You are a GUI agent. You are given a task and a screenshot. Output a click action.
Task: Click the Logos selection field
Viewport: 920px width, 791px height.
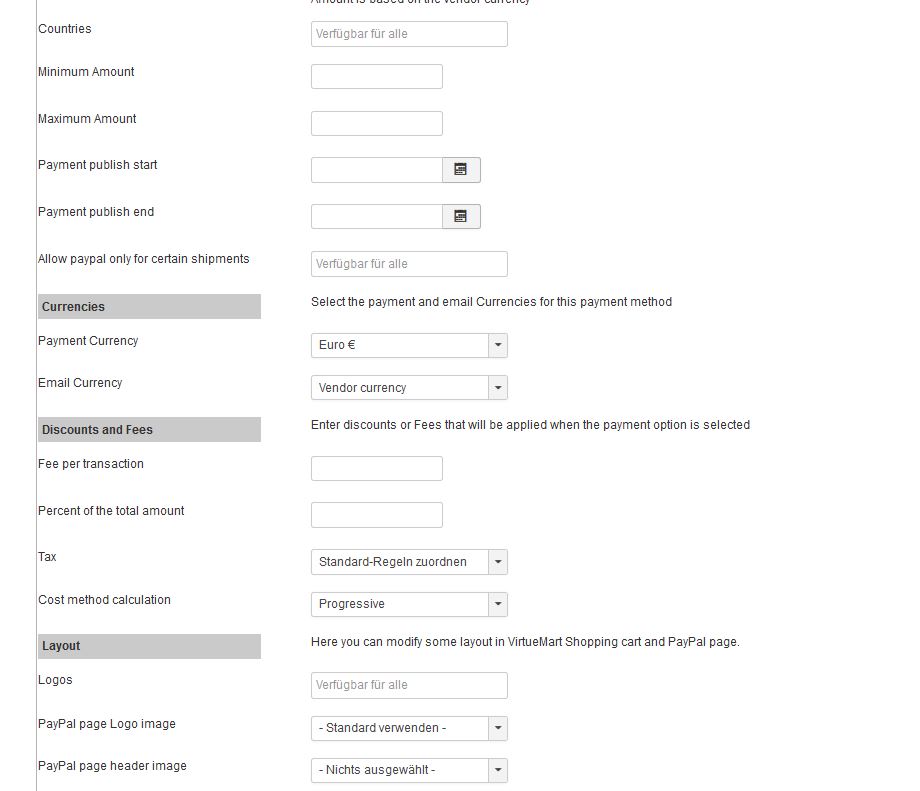coord(409,685)
